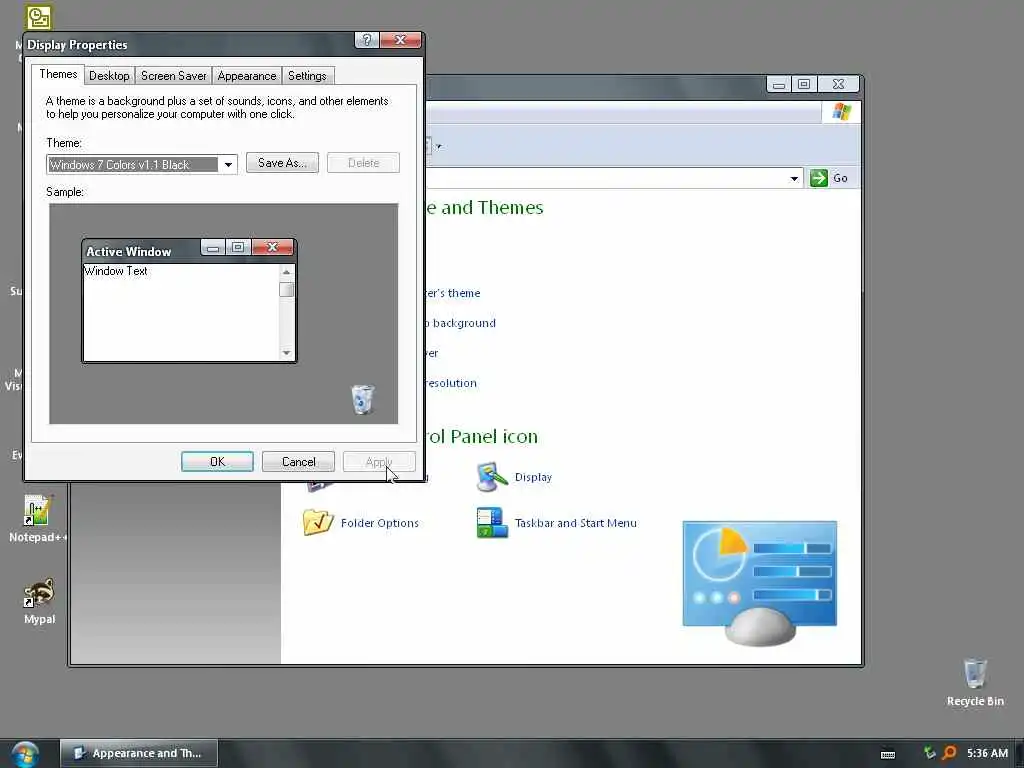Viewport: 1024px width, 768px height.
Task: Click the Help question mark in Display Properties
Action: coord(366,40)
